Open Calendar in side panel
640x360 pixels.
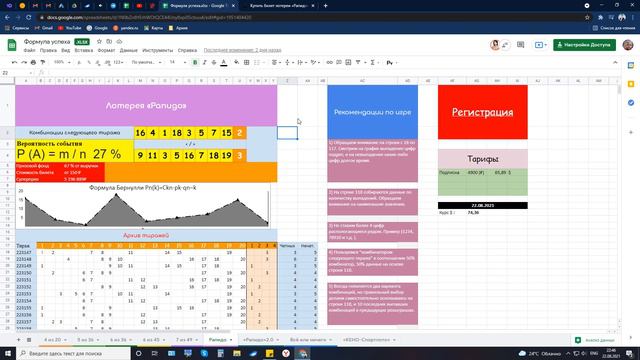coord(631,65)
